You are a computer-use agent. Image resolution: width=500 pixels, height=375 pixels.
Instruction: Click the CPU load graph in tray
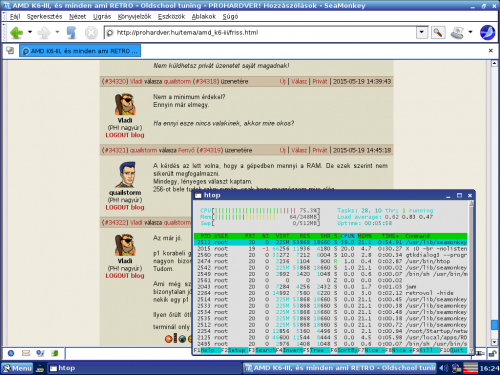coord(470,368)
